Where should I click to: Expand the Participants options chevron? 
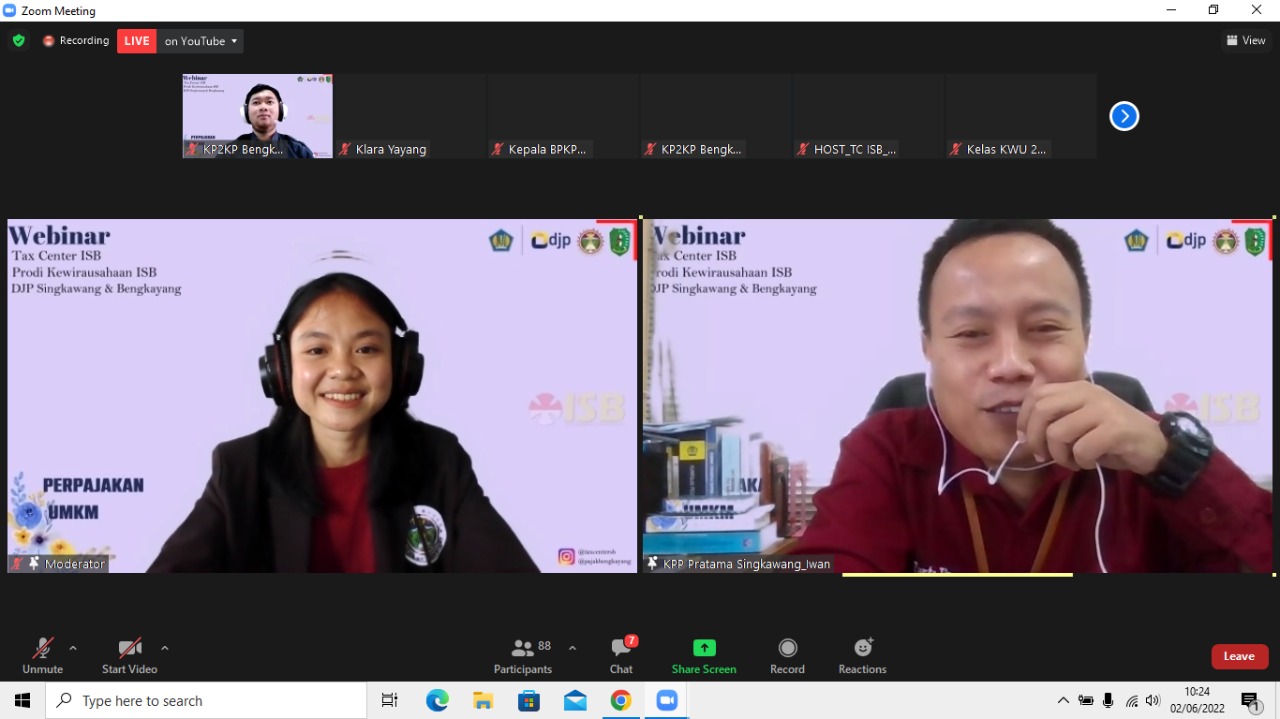pos(572,648)
